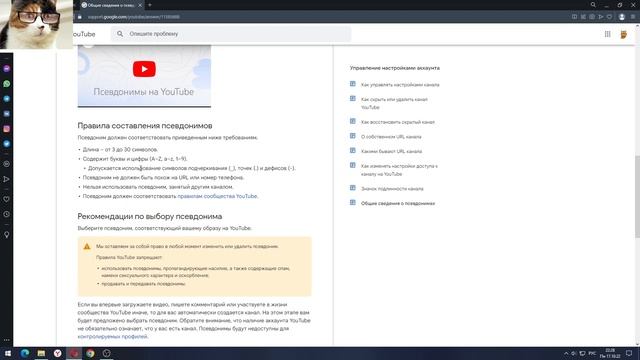Open the player icon in the sidebar
The width and height of the screenshot is (640, 360).
[x=7, y=164]
